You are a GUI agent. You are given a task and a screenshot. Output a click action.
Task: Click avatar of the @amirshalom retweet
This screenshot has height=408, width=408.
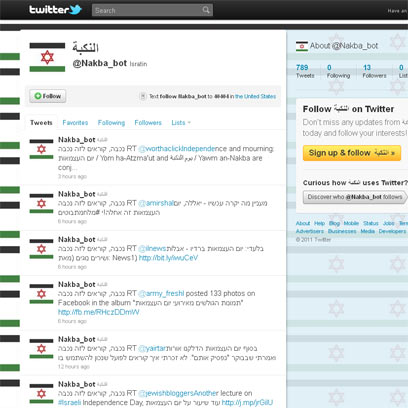(41, 203)
